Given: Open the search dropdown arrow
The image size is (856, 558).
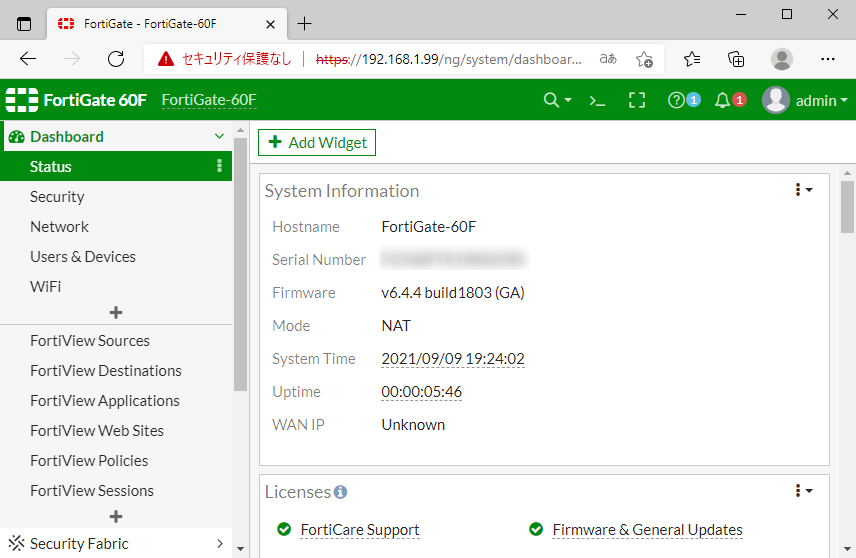Looking at the screenshot, I should click(x=568, y=100).
